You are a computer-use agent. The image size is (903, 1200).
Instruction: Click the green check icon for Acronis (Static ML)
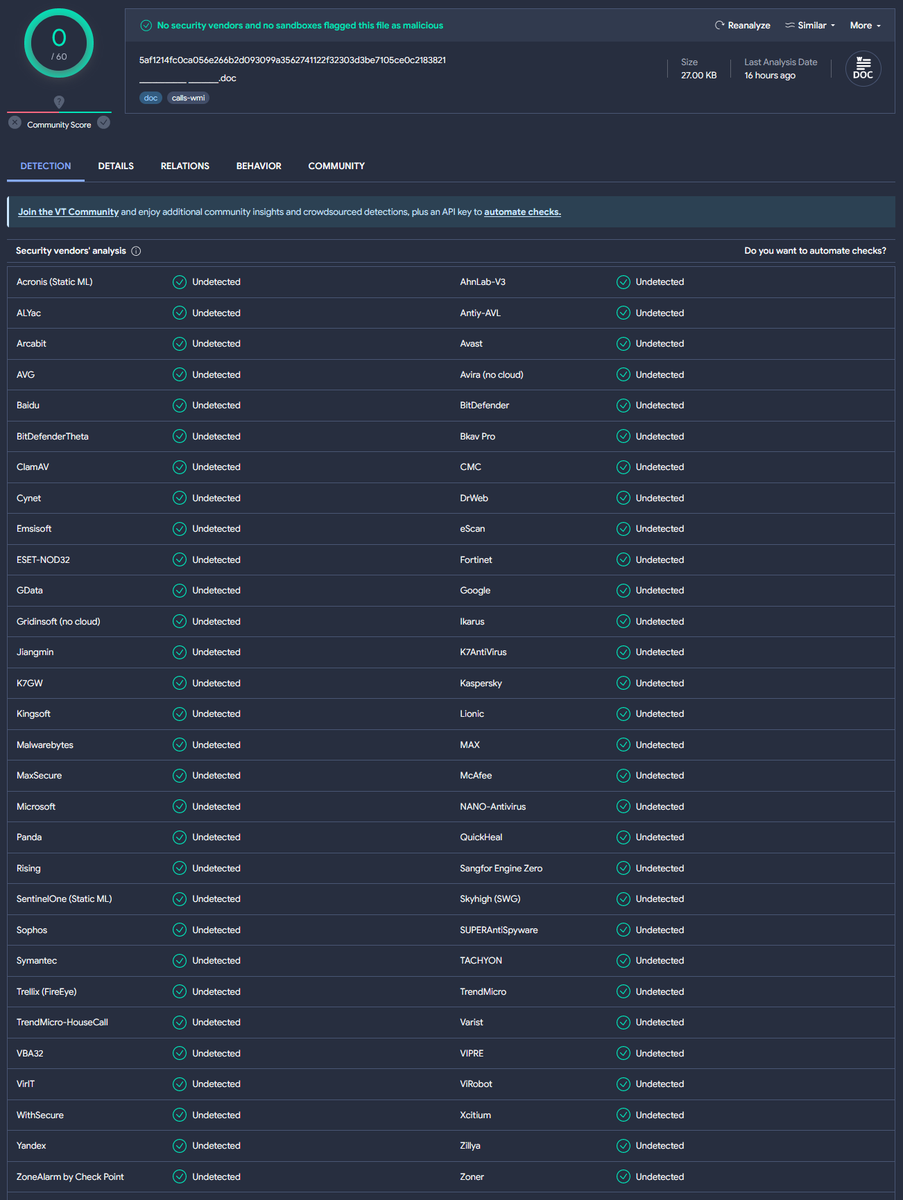click(180, 282)
